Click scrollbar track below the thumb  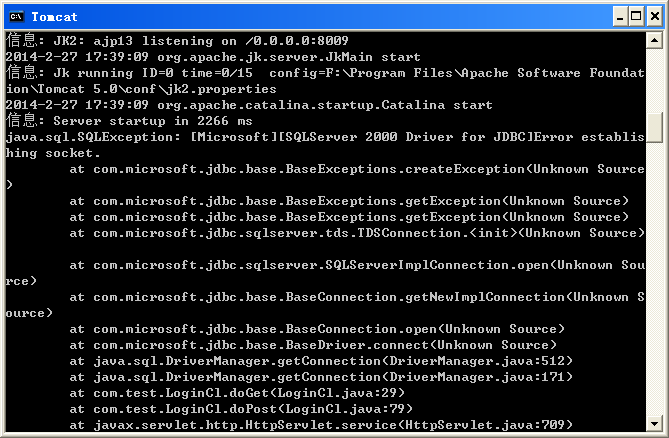pyautogui.click(x=654, y=279)
